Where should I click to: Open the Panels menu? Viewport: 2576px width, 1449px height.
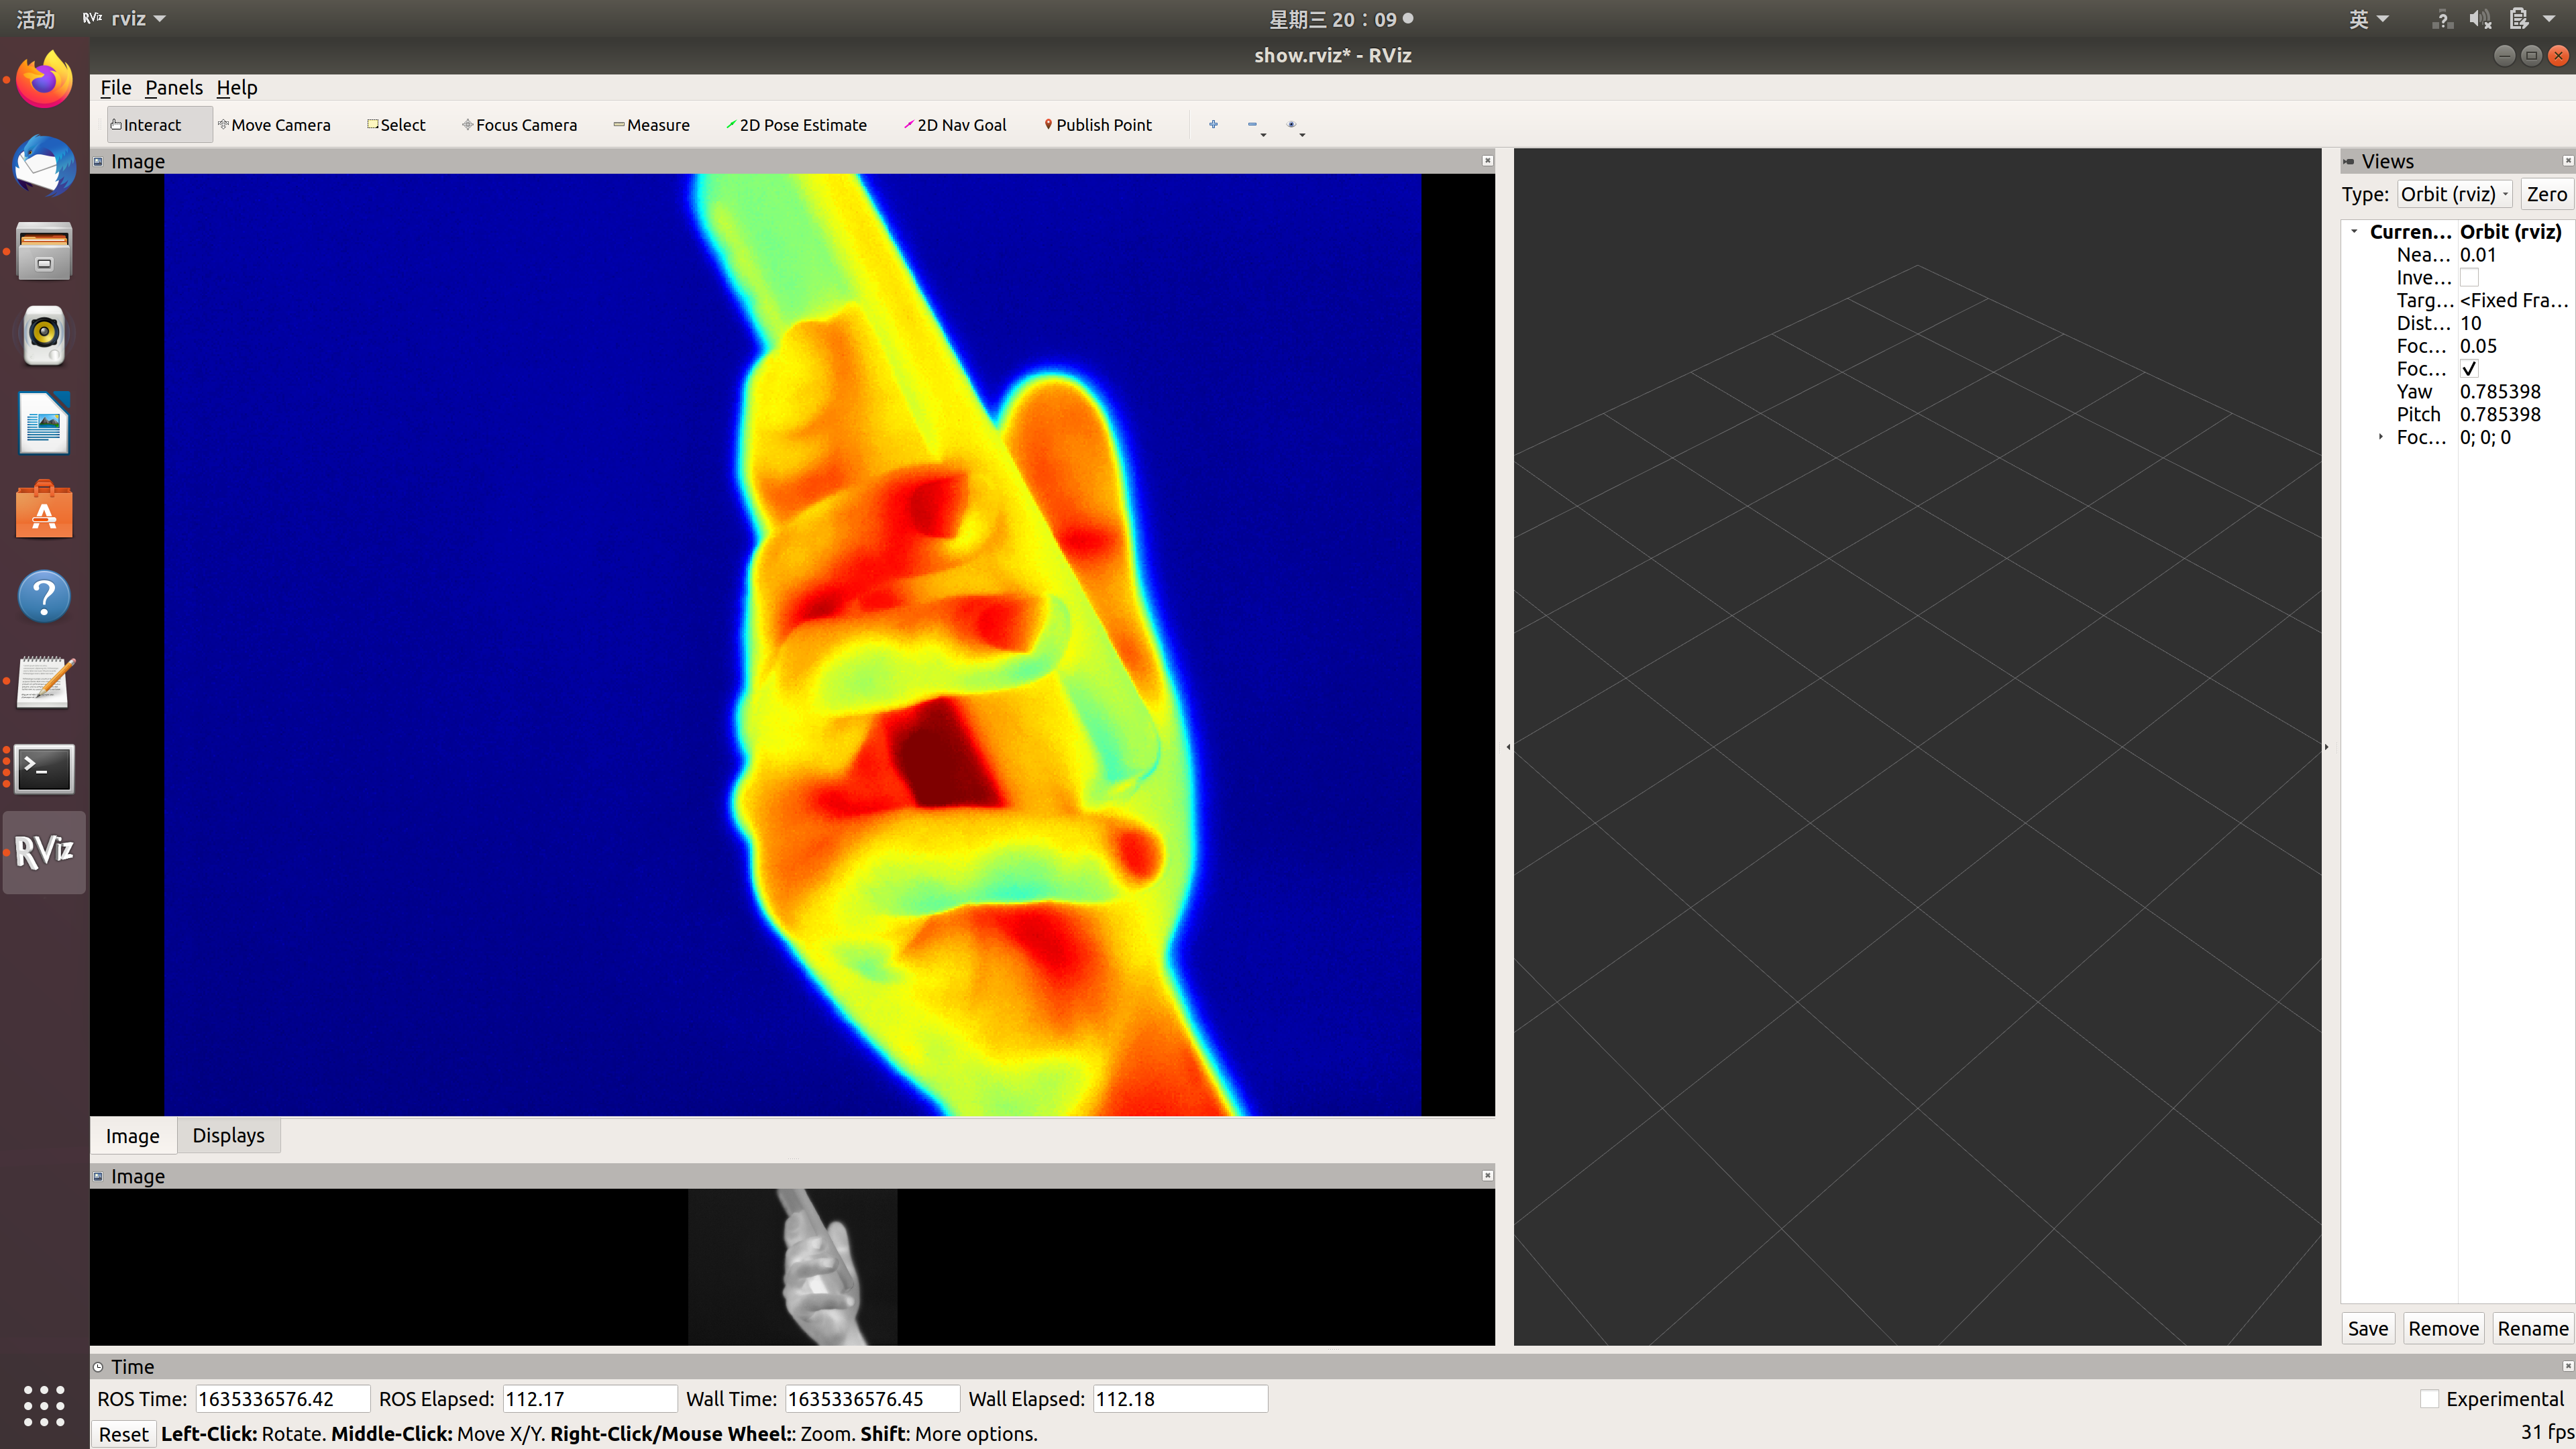point(173,88)
